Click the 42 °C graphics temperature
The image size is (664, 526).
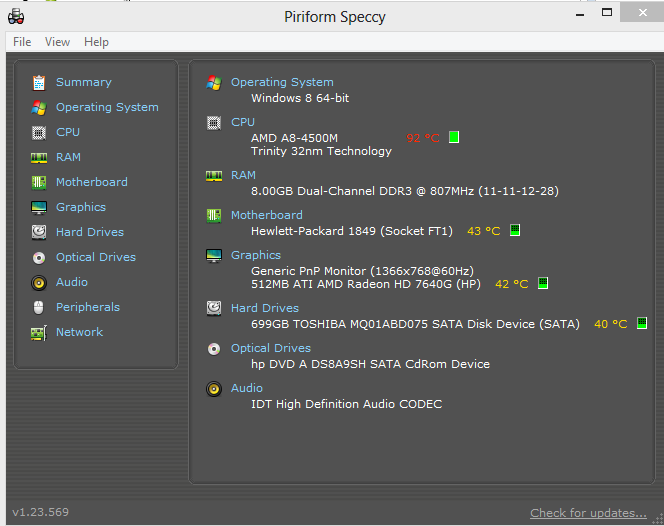(512, 284)
